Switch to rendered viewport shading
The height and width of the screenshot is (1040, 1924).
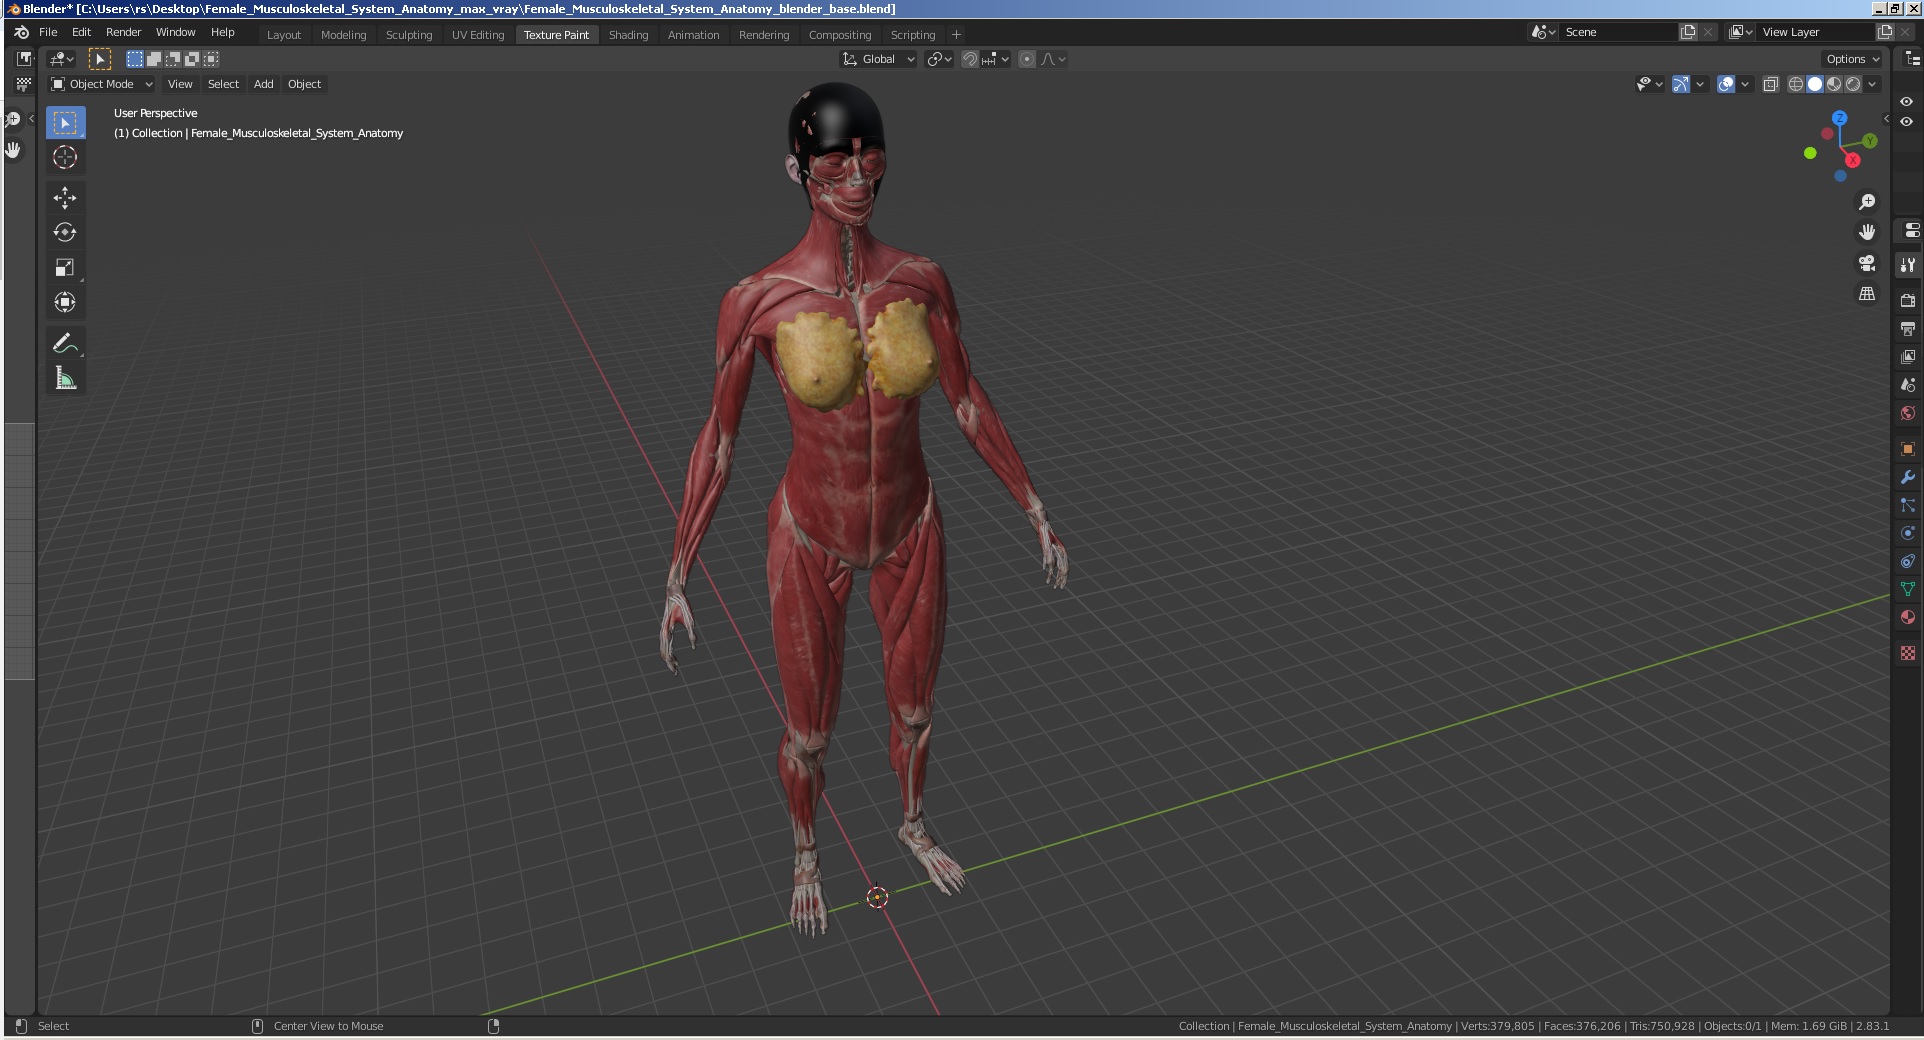(x=1853, y=84)
